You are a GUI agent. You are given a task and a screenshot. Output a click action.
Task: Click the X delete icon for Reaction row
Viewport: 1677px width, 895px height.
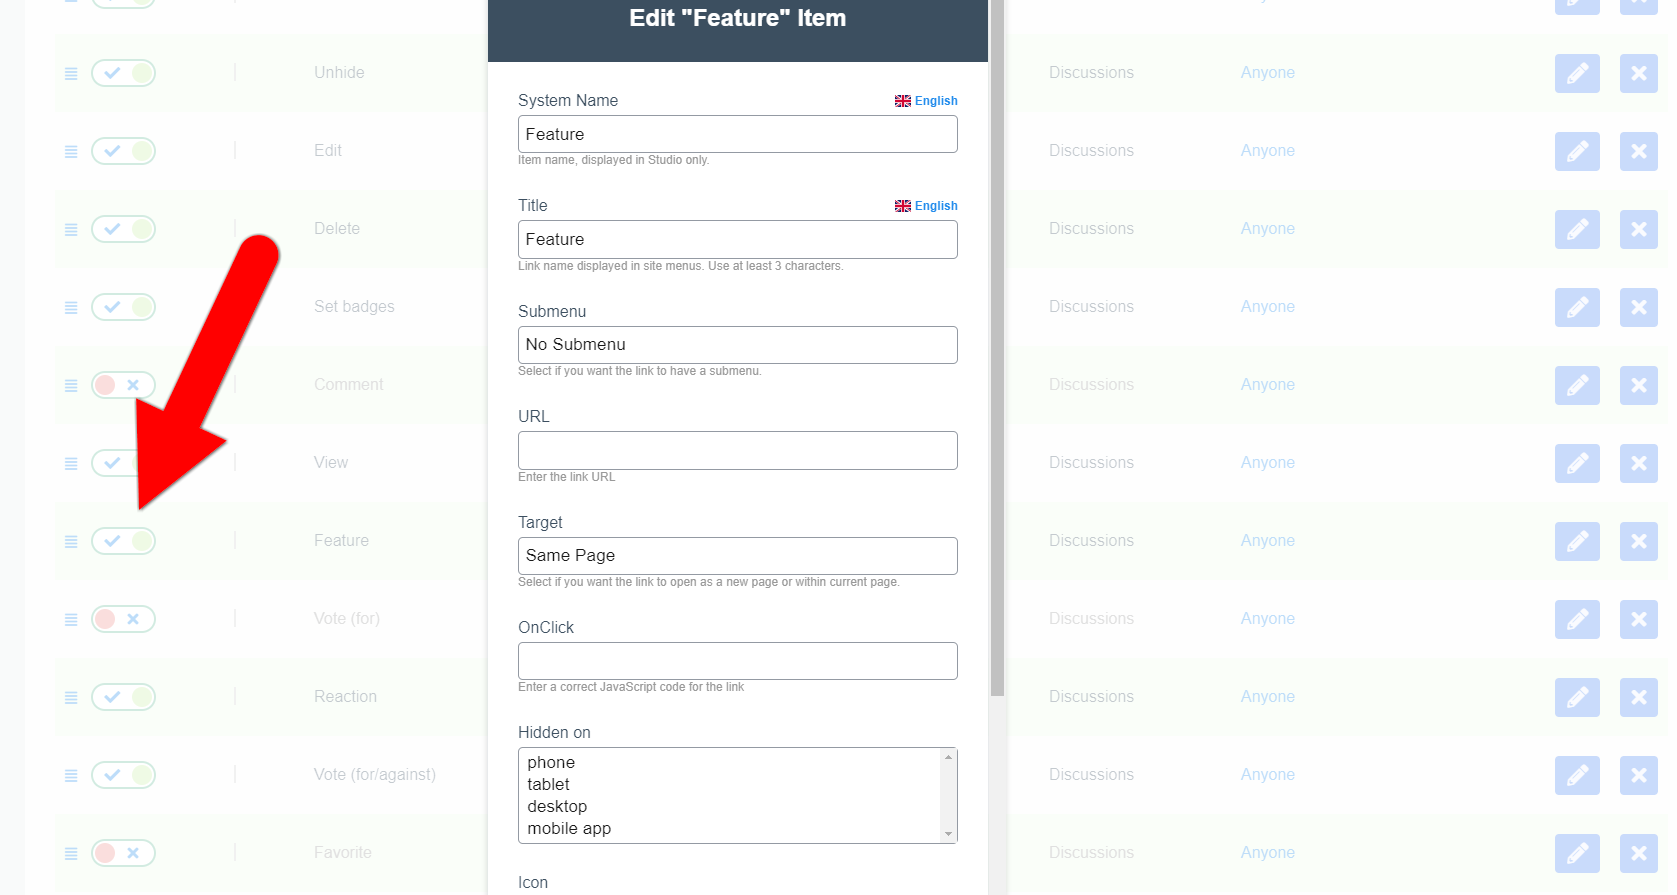(x=1638, y=697)
